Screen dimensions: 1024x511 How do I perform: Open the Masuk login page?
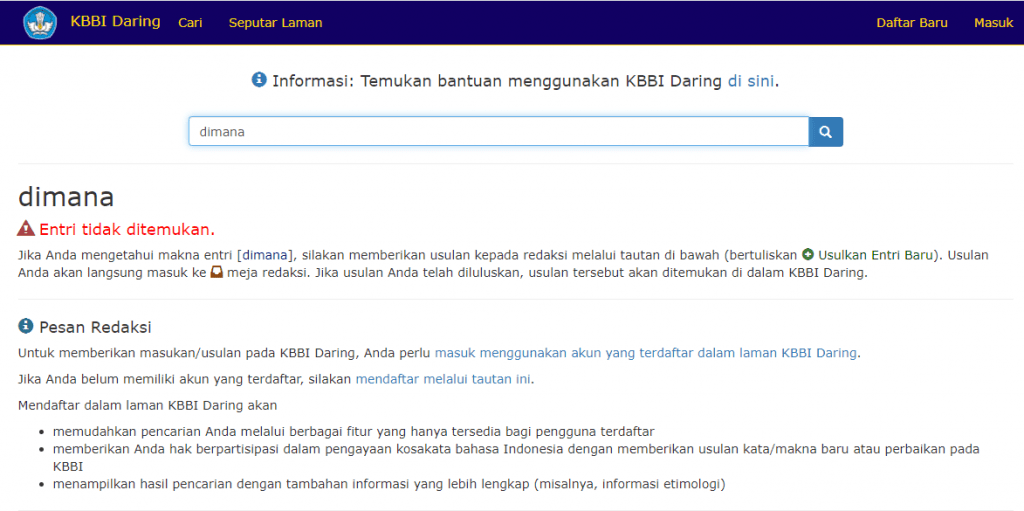click(994, 23)
